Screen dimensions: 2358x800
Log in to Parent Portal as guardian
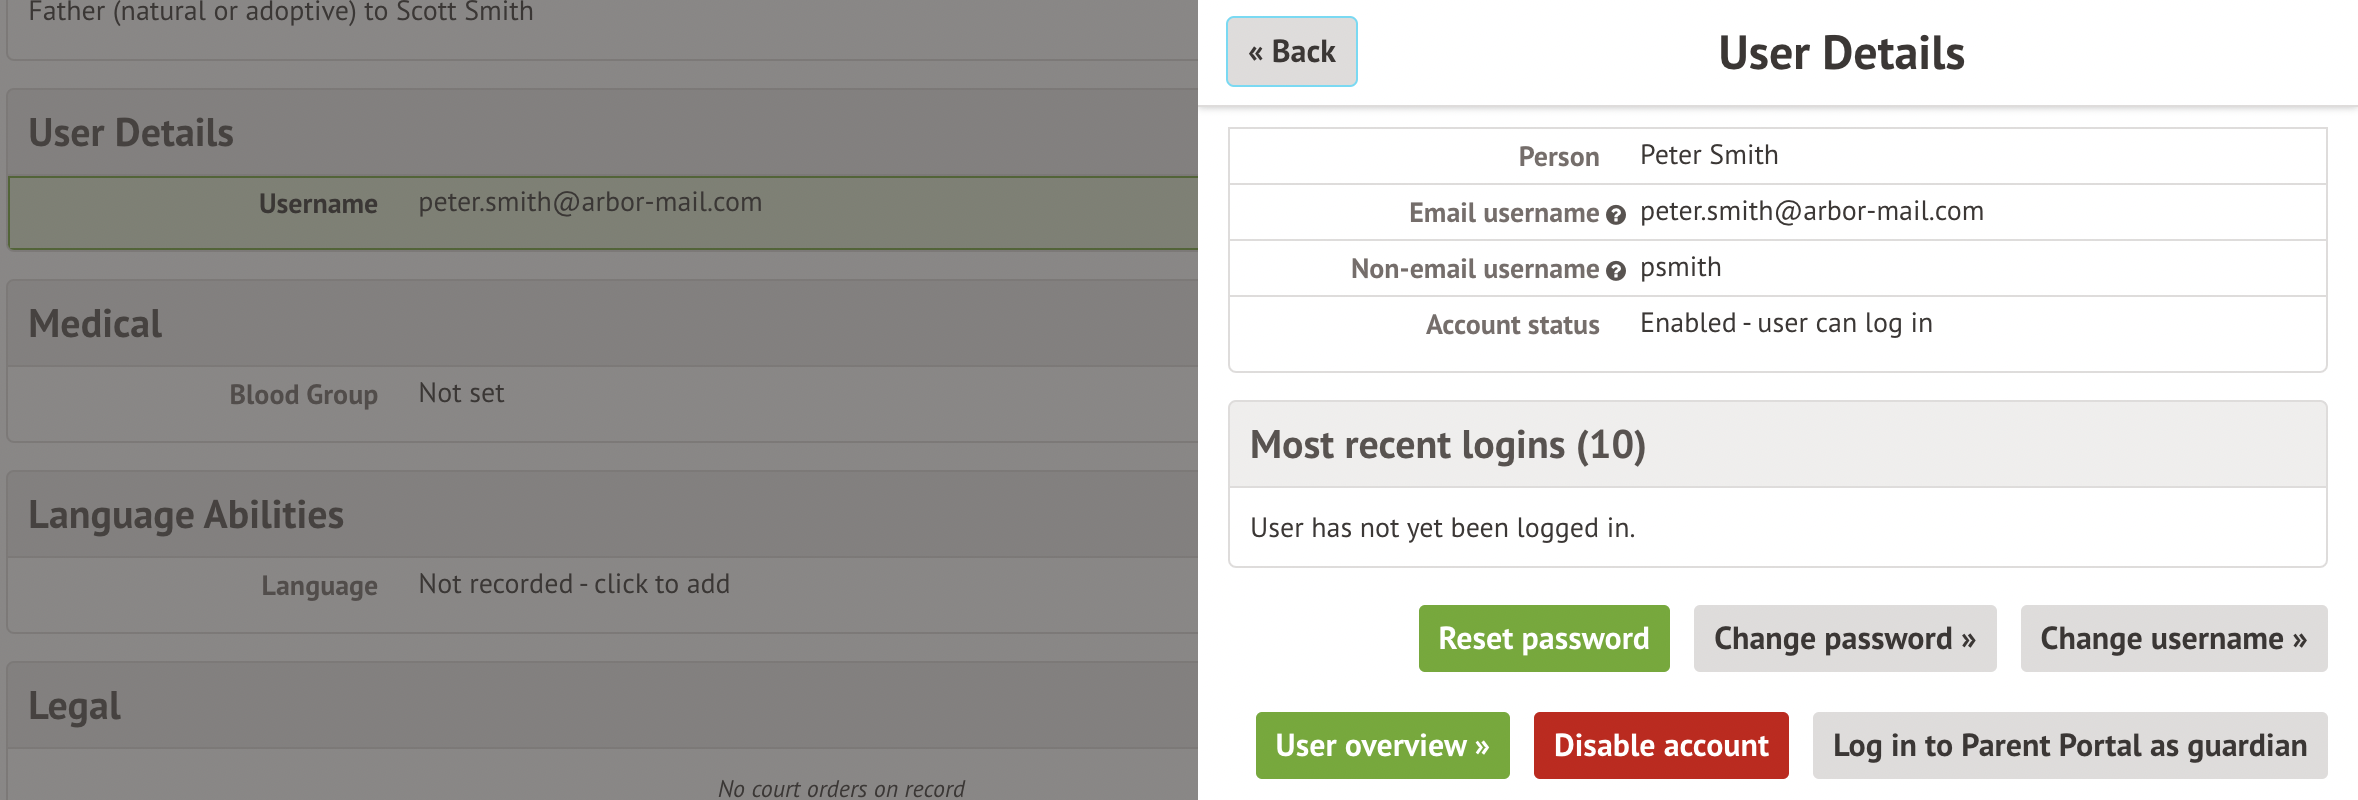click(2069, 745)
